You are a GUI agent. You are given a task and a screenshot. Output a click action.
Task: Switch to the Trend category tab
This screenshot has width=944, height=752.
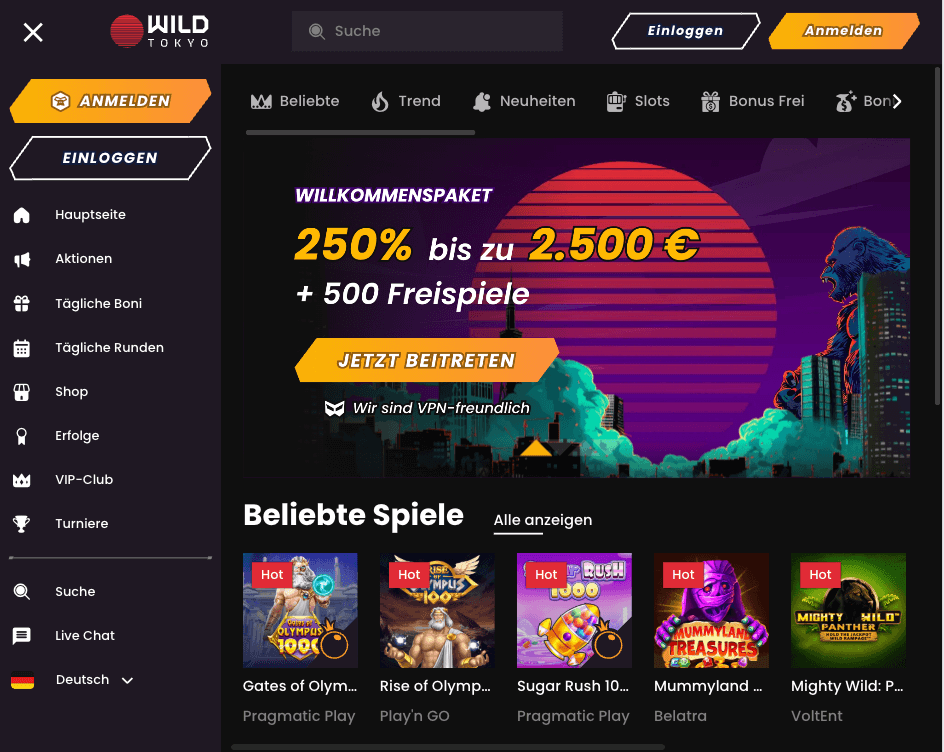coord(406,101)
